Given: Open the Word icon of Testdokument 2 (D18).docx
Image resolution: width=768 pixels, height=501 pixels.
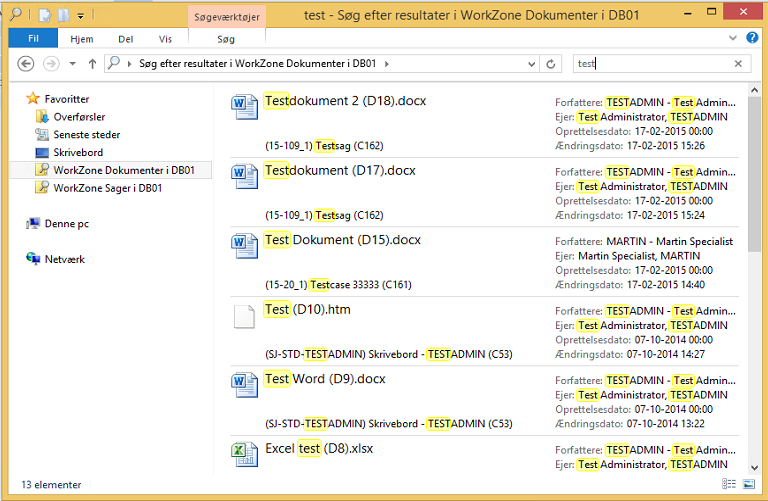Looking at the screenshot, I should (x=244, y=106).
